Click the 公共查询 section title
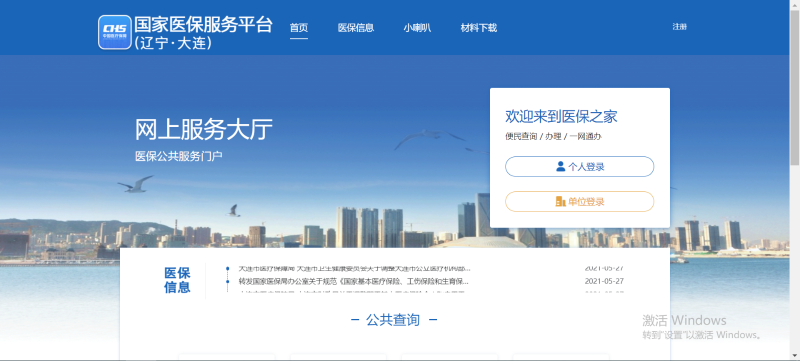Screen dimensions: 800x361 (x=393, y=320)
